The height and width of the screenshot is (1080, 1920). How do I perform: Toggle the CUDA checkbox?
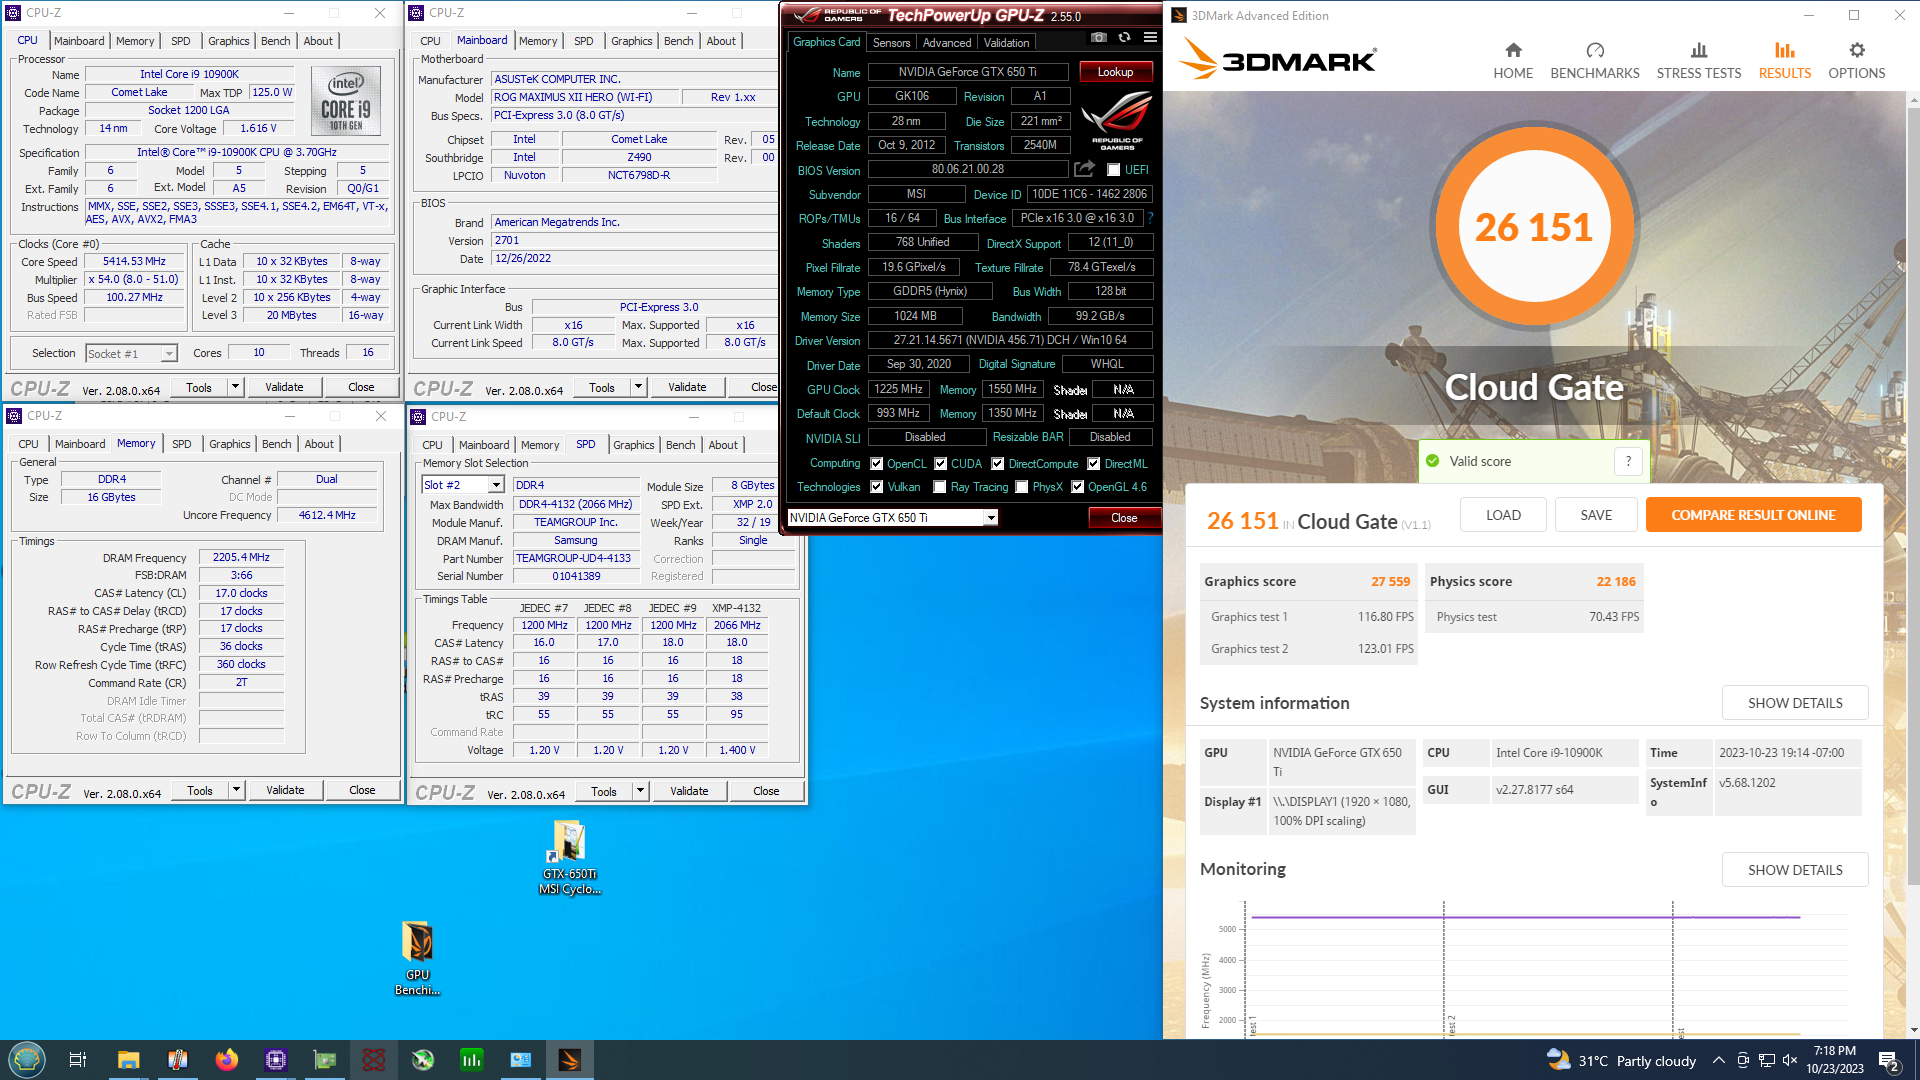(941, 464)
